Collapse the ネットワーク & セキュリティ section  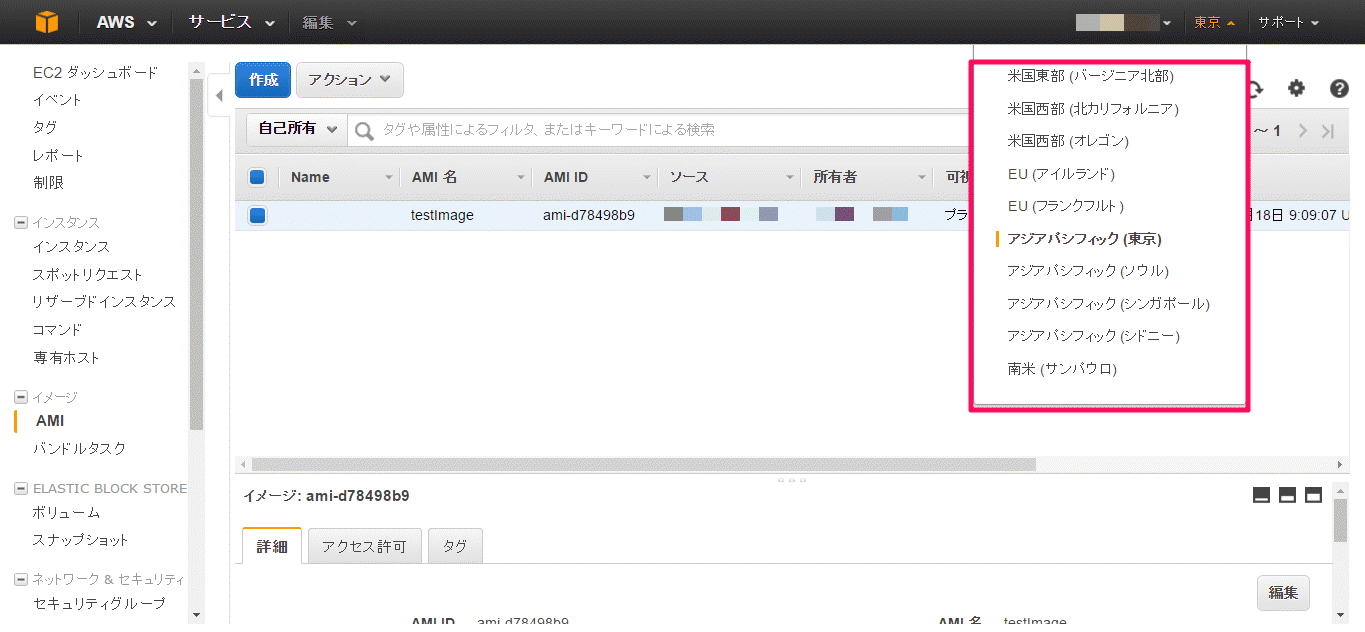[x=21, y=580]
